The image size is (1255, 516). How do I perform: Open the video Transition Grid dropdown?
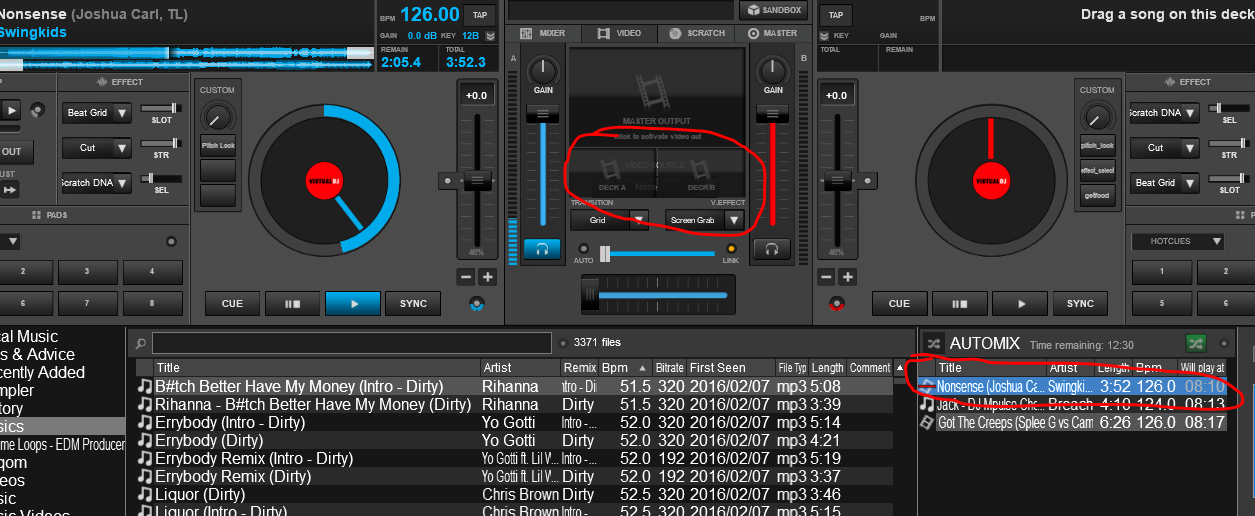(609, 220)
